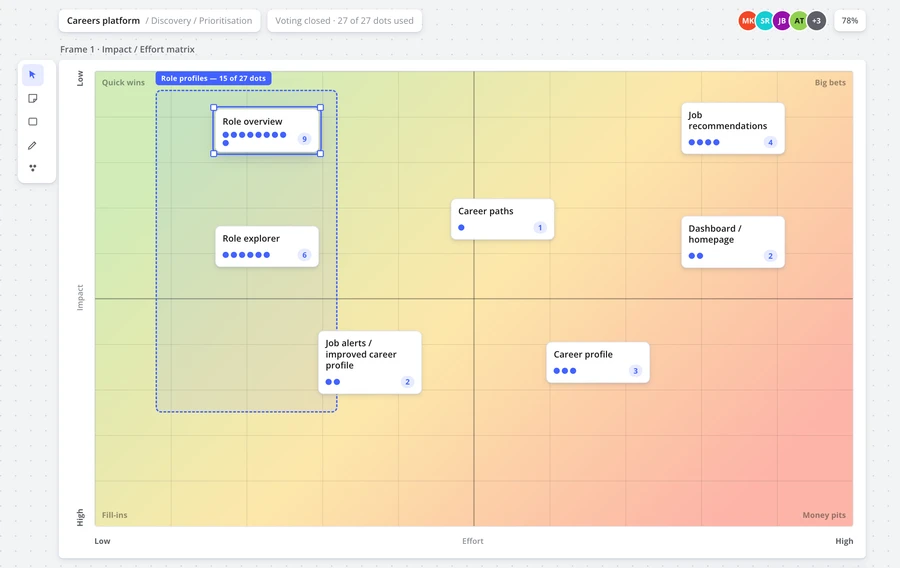Click the Effort axis label

473,541
